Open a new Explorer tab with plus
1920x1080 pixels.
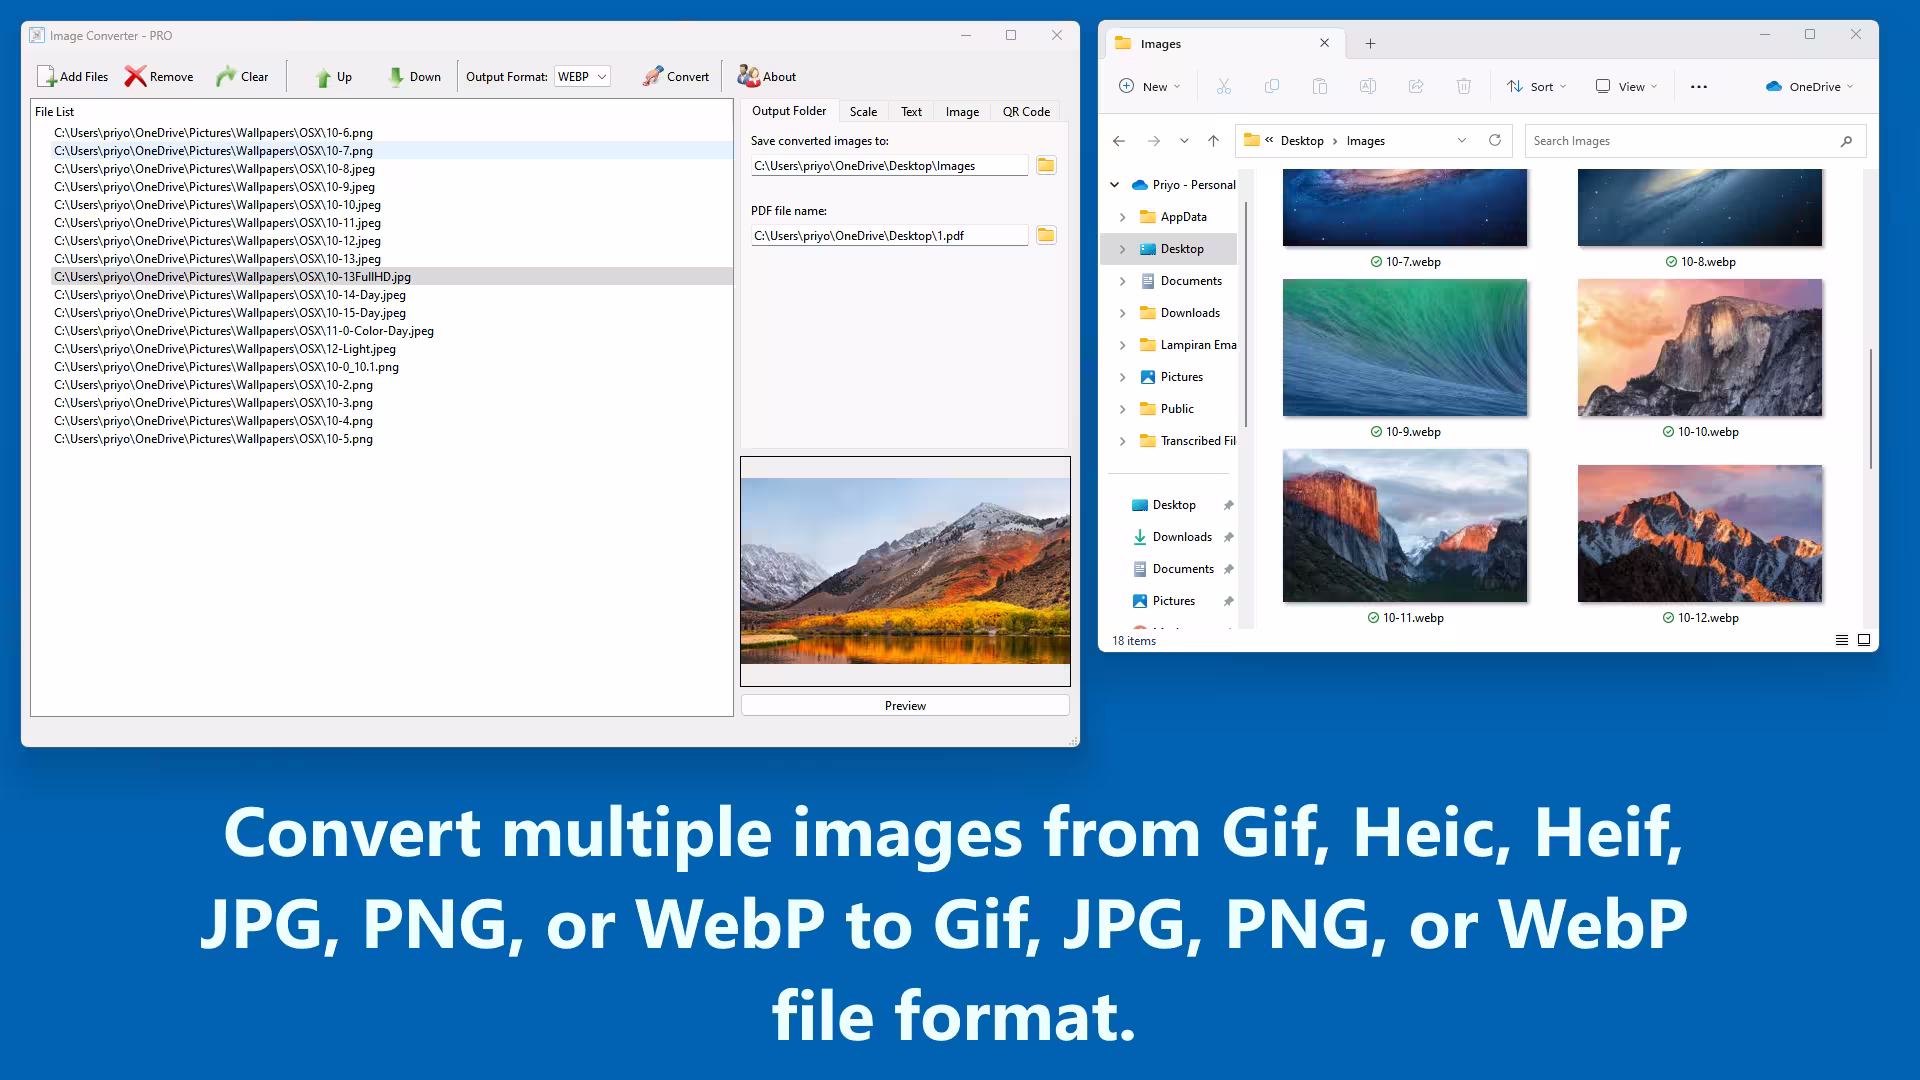(x=1370, y=43)
